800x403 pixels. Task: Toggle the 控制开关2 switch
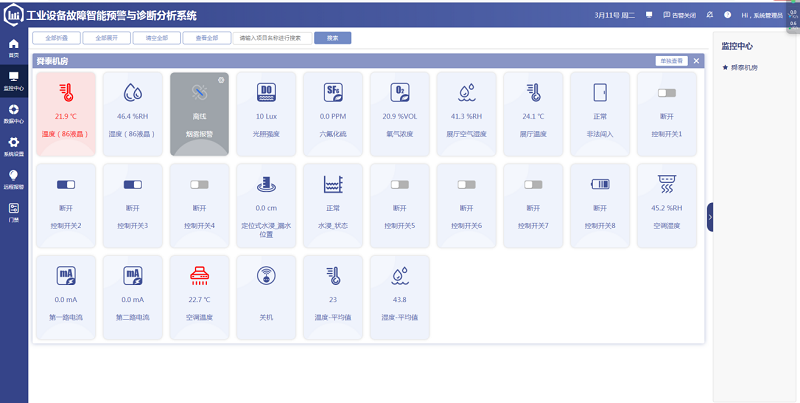66,184
